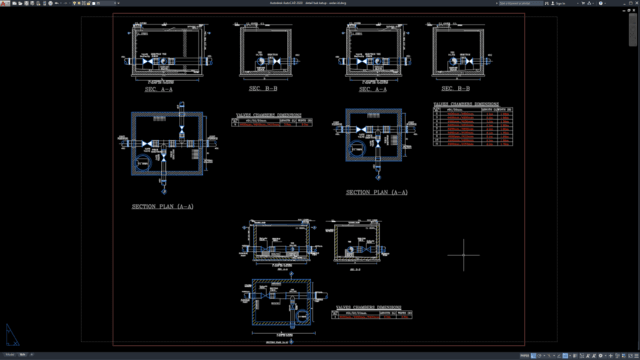
Task: Click the Open file icon in Quick Access toolbar
Action: click(20, 3)
